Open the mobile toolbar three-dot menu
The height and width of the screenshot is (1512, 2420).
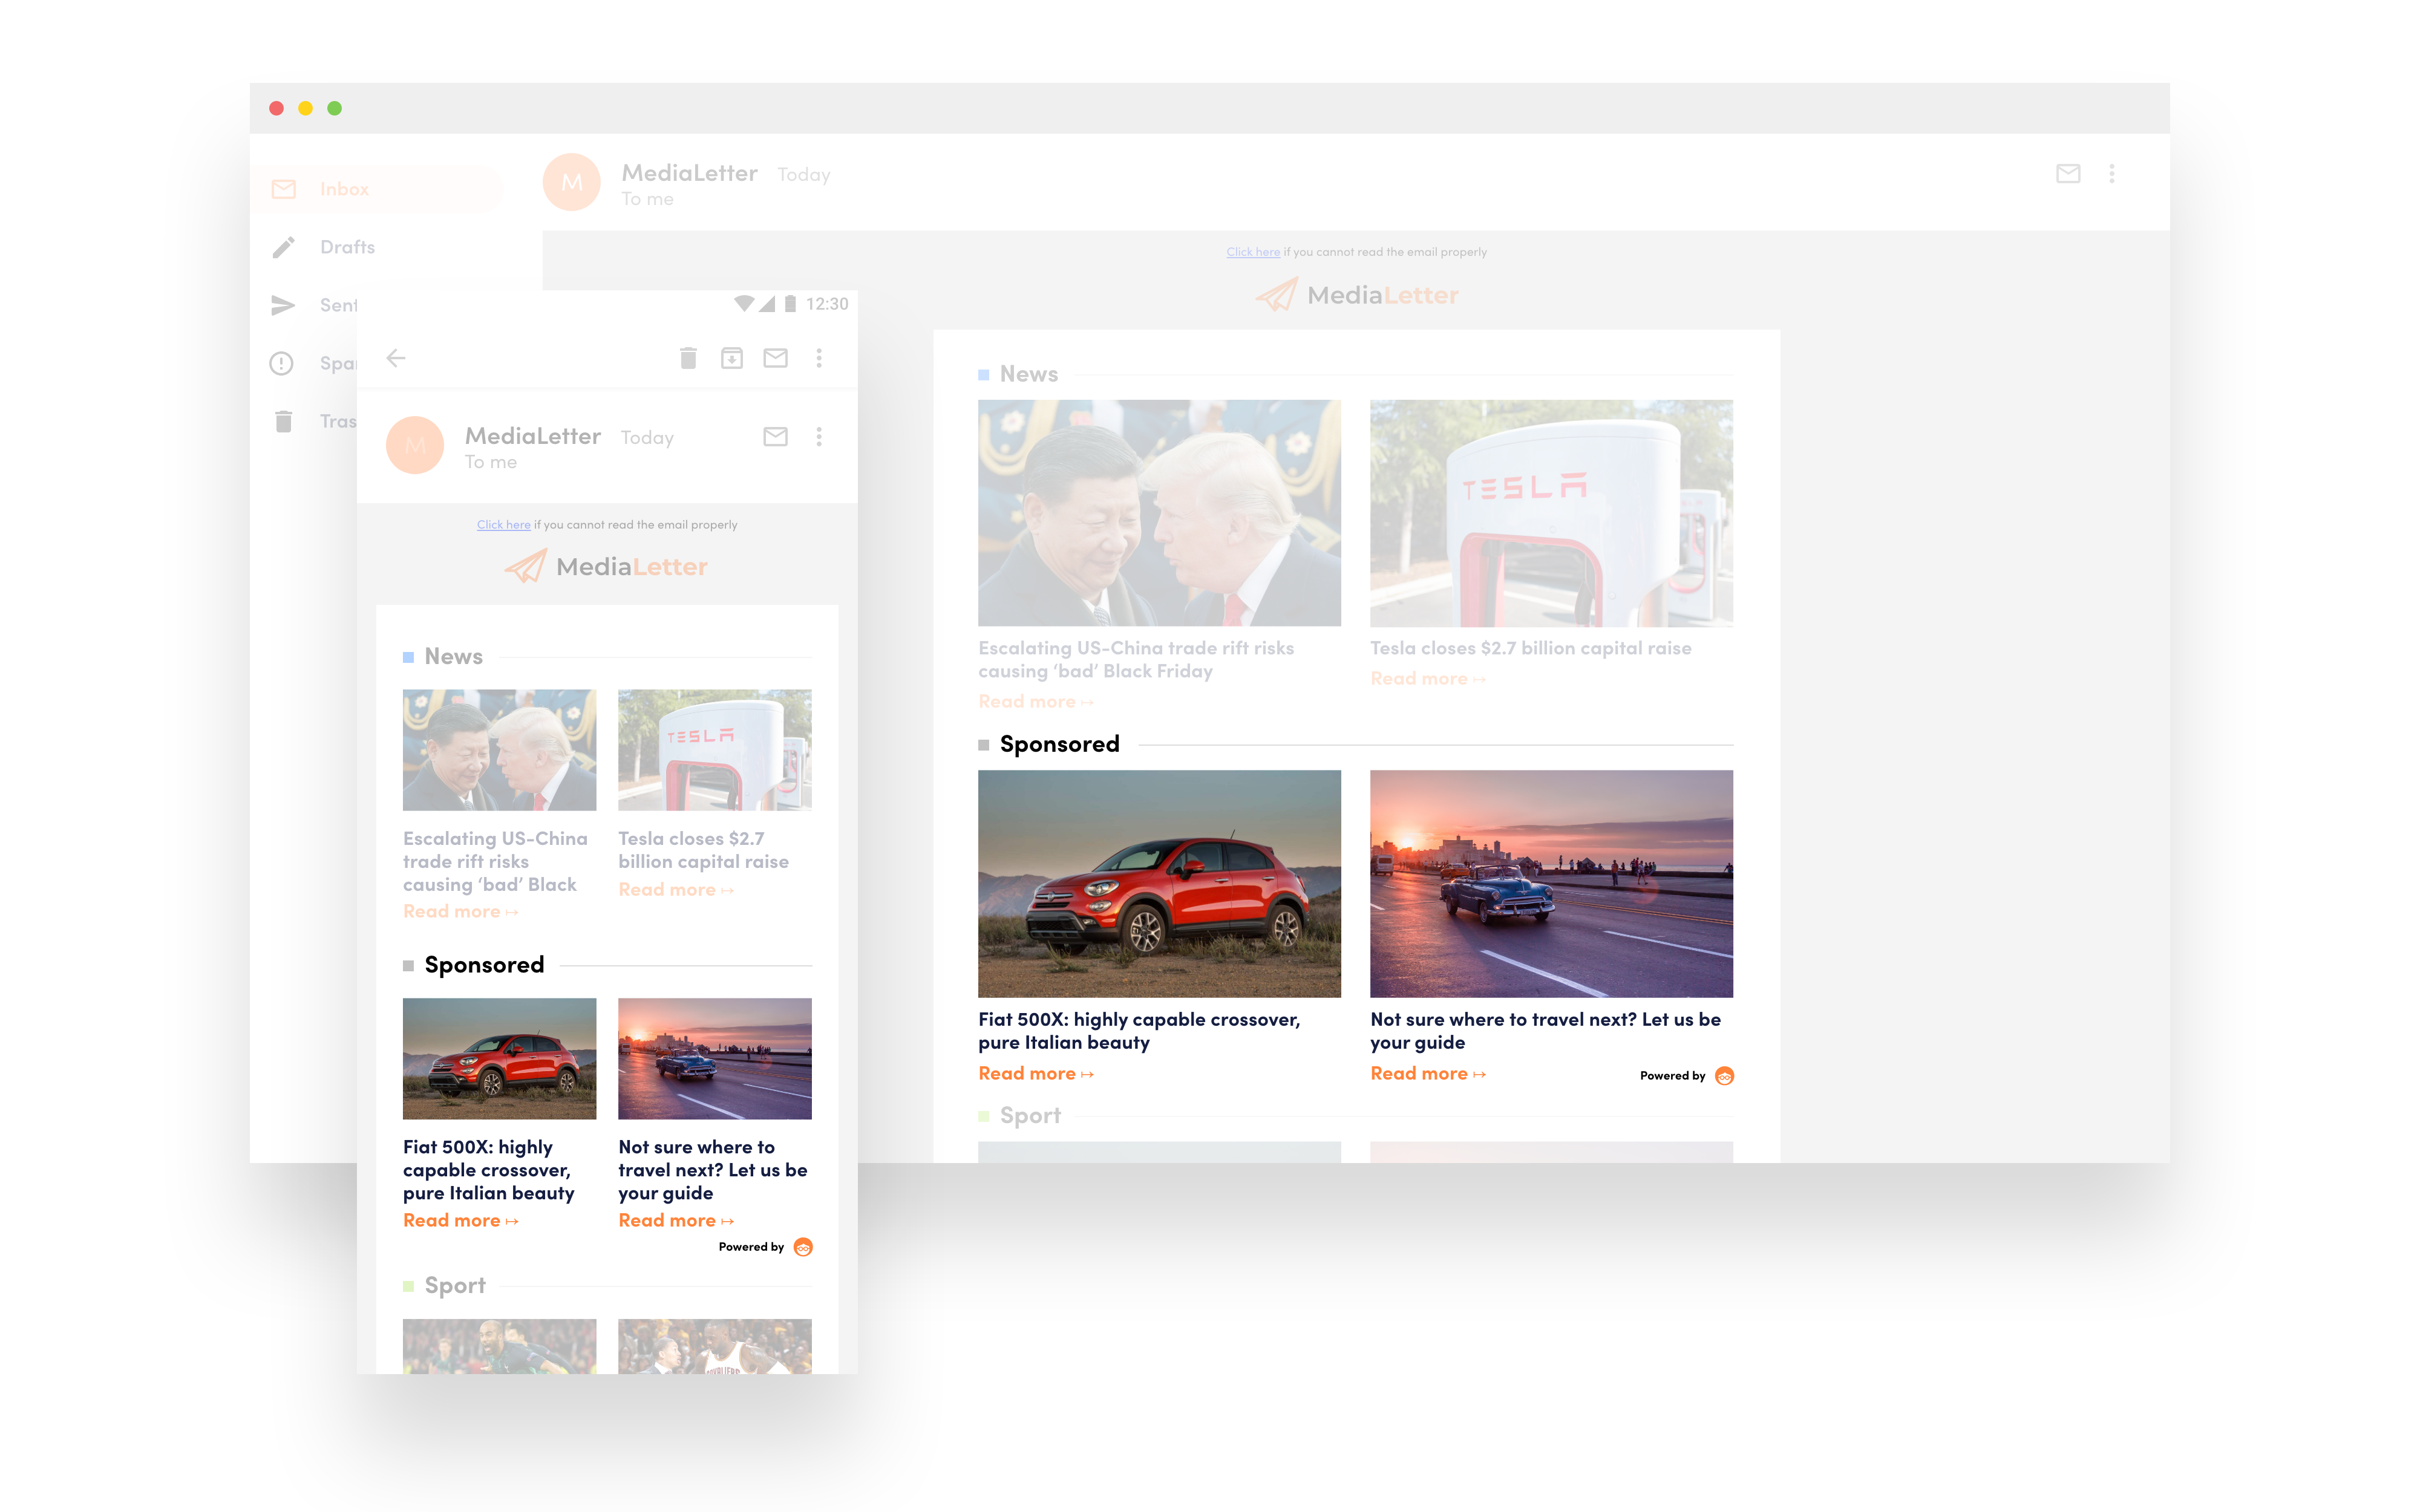[x=819, y=358]
